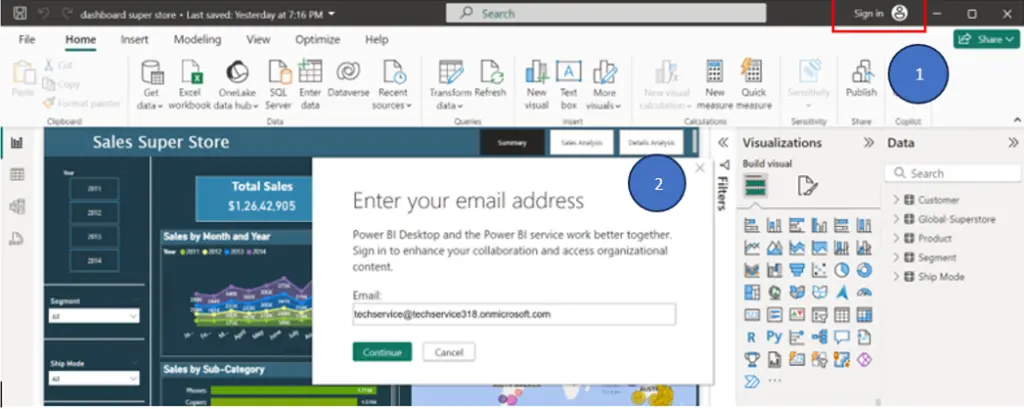The image size is (1024, 409).
Task: Toggle year 2014 in Year slicer
Action: tap(95, 261)
